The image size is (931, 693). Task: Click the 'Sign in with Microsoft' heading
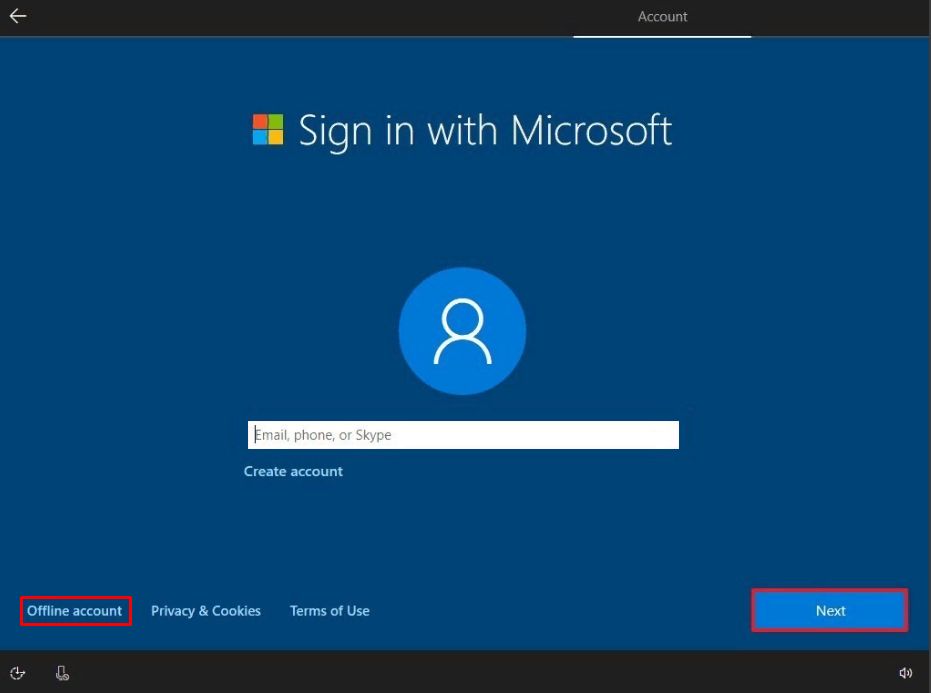tap(485, 131)
